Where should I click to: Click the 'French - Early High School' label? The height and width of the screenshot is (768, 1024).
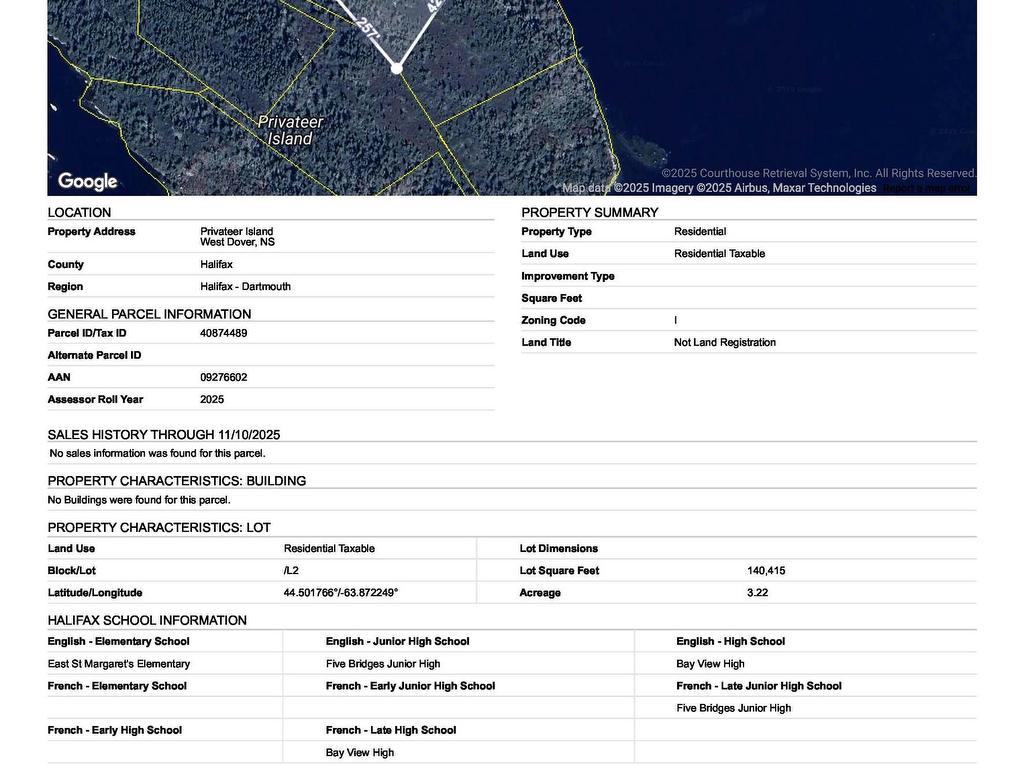[x=114, y=731]
